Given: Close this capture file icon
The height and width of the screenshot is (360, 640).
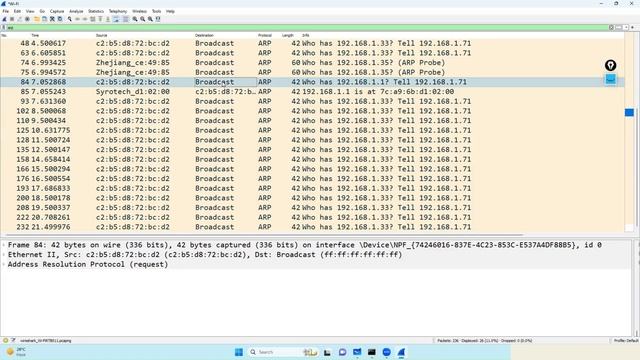Looking at the screenshot, I should click(x=52, y=19).
